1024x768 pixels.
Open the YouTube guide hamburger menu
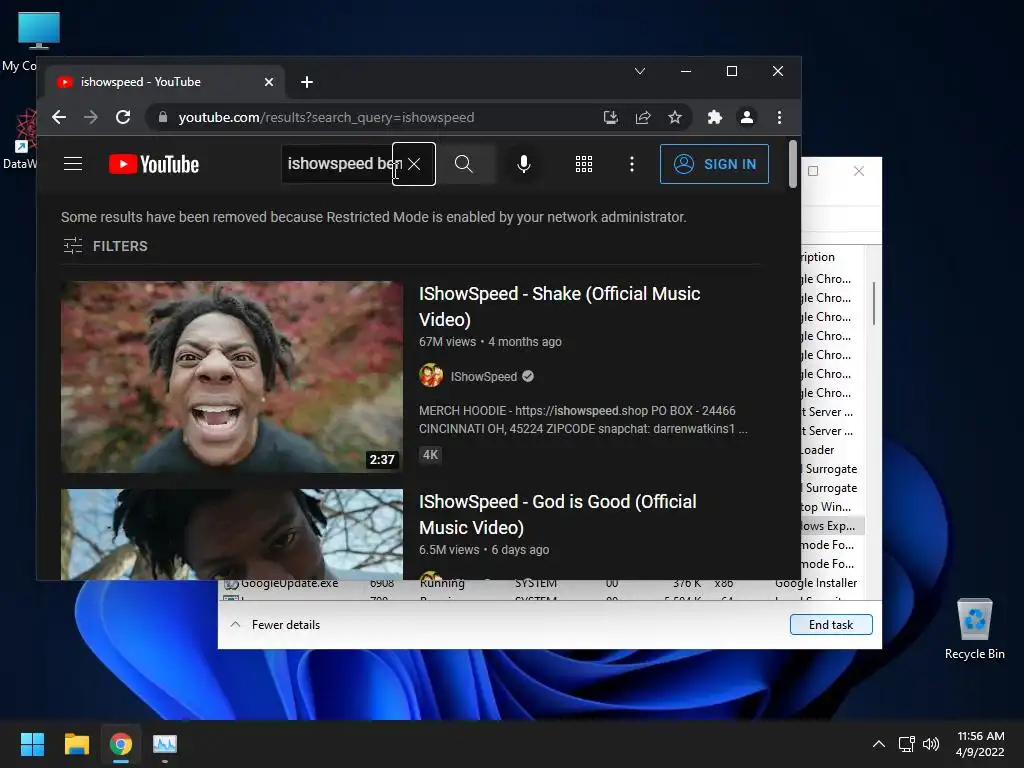pos(73,164)
